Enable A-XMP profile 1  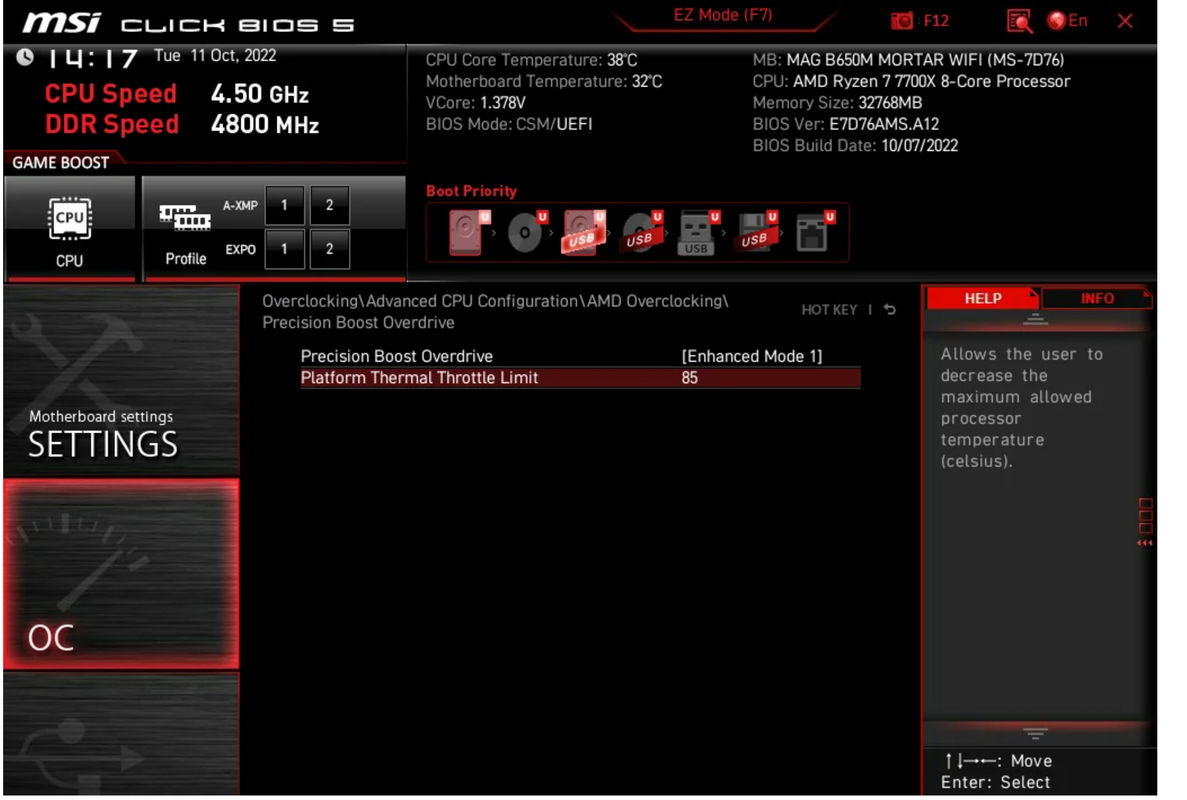point(285,205)
